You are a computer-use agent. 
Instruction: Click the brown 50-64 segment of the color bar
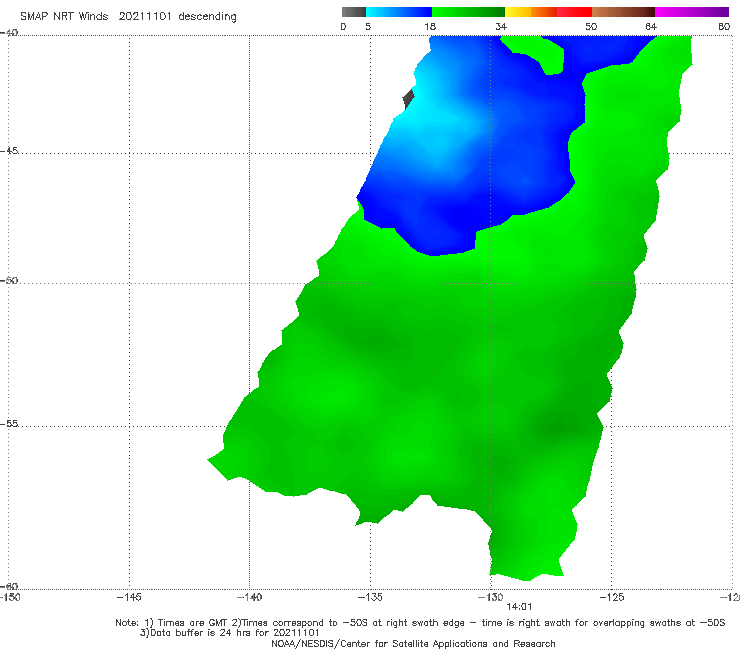pyautogui.click(x=623, y=12)
